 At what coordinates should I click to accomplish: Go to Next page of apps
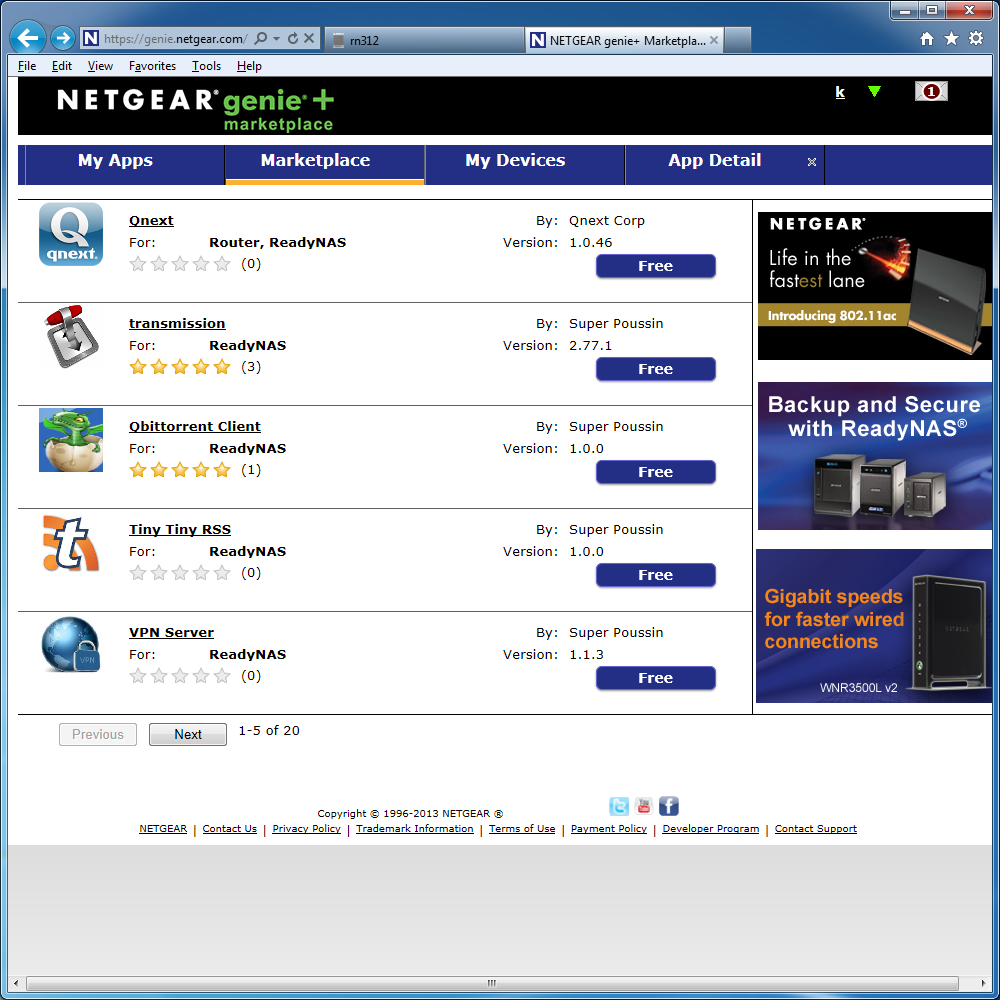[188, 734]
